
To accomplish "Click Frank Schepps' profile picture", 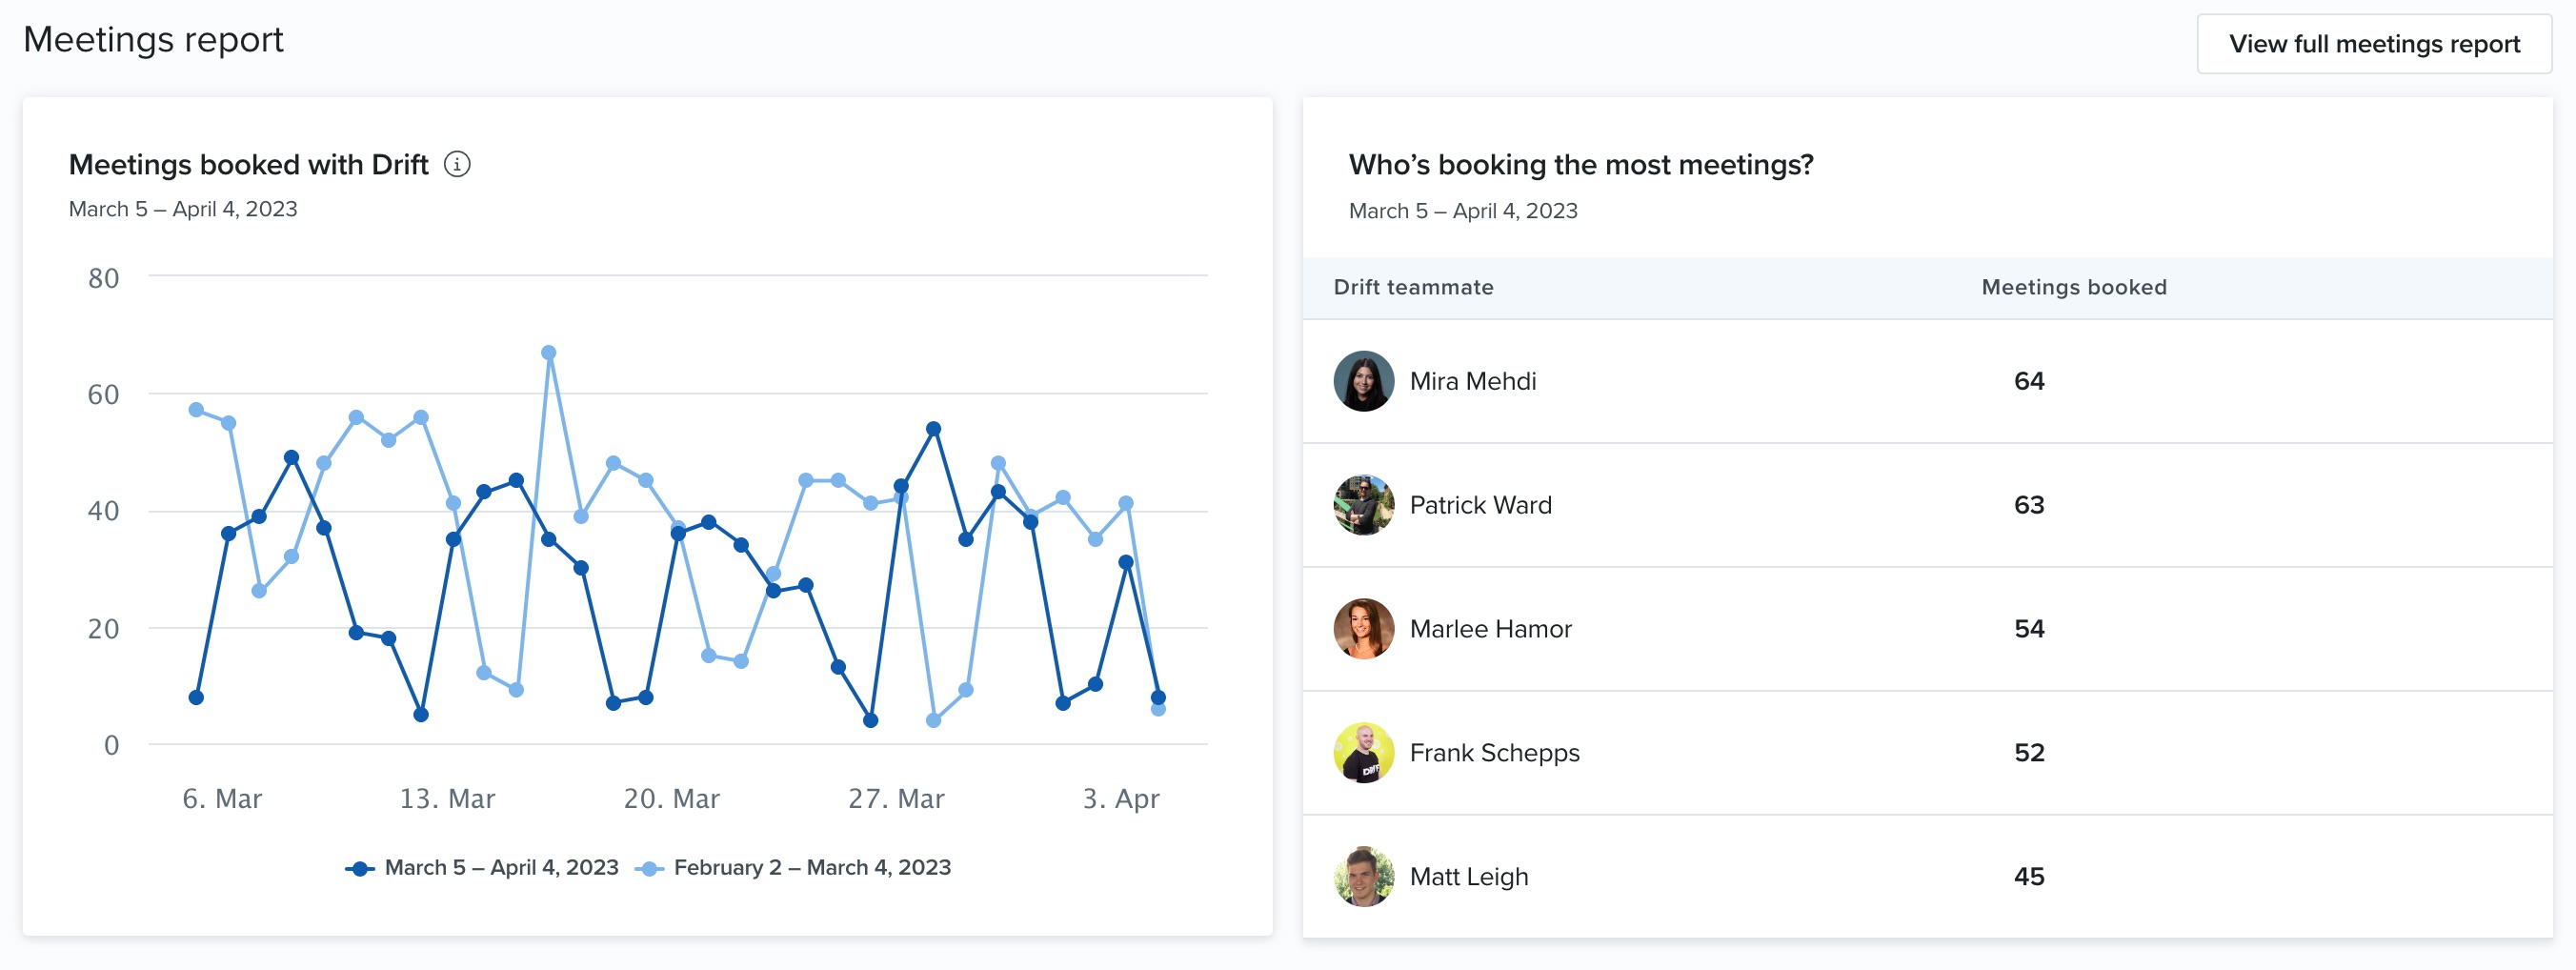I will coord(1363,753).
